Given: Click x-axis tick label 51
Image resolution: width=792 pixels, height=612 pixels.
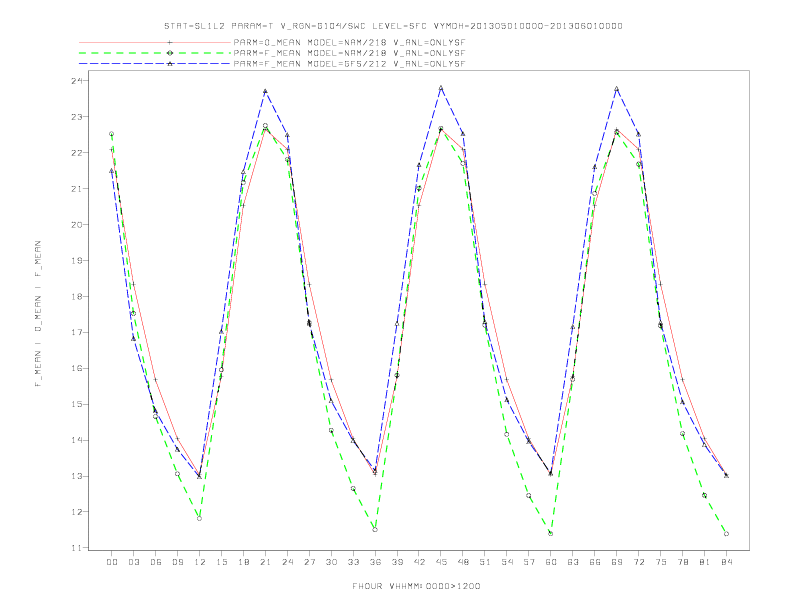Looking at the screenshot, I should pyautogui.click(x=485, y=562).
